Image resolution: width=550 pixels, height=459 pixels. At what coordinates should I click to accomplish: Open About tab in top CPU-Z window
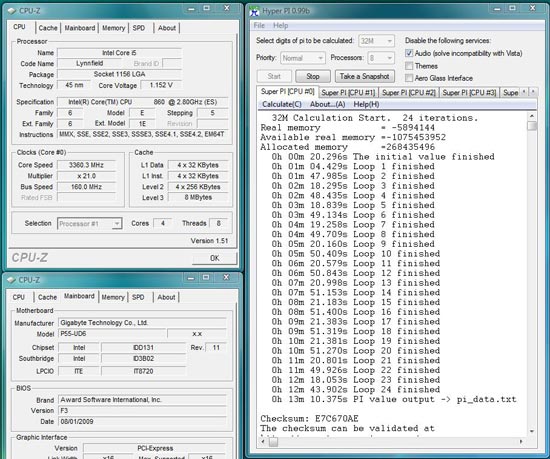pyautogui.click(x=167, y=28)
